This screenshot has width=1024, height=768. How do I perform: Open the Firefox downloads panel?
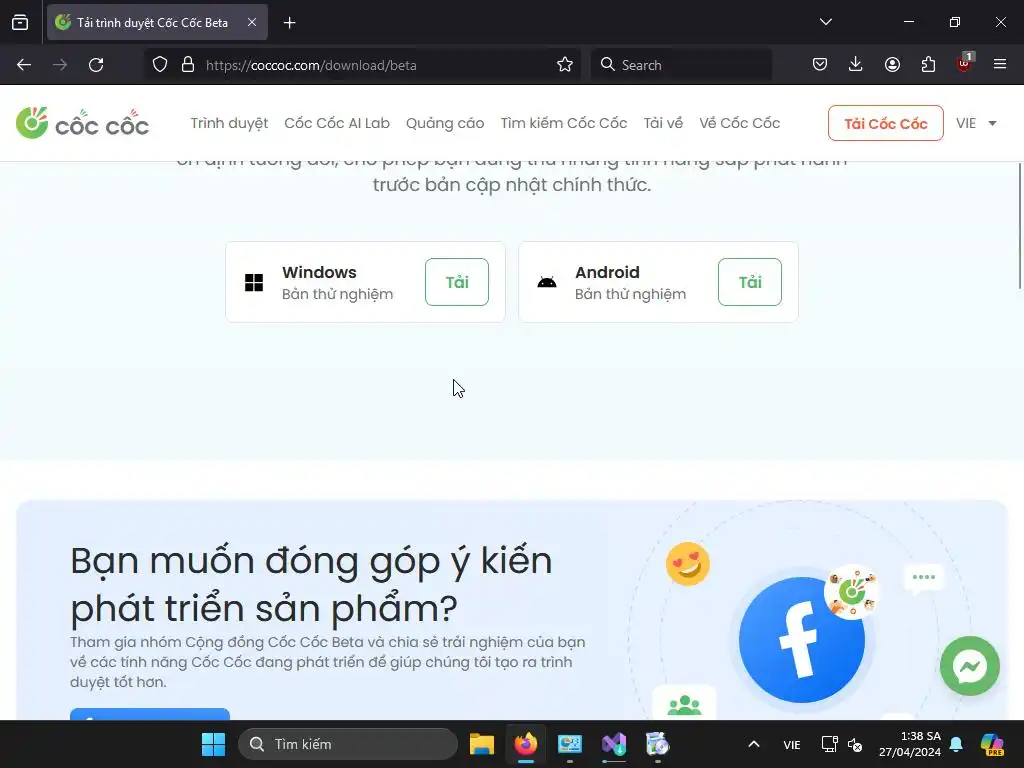(856, 65)
